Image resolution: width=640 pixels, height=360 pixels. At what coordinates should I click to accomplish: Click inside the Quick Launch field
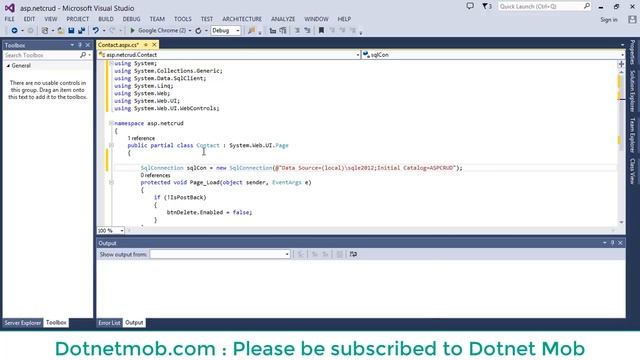(x=540, y=6)
